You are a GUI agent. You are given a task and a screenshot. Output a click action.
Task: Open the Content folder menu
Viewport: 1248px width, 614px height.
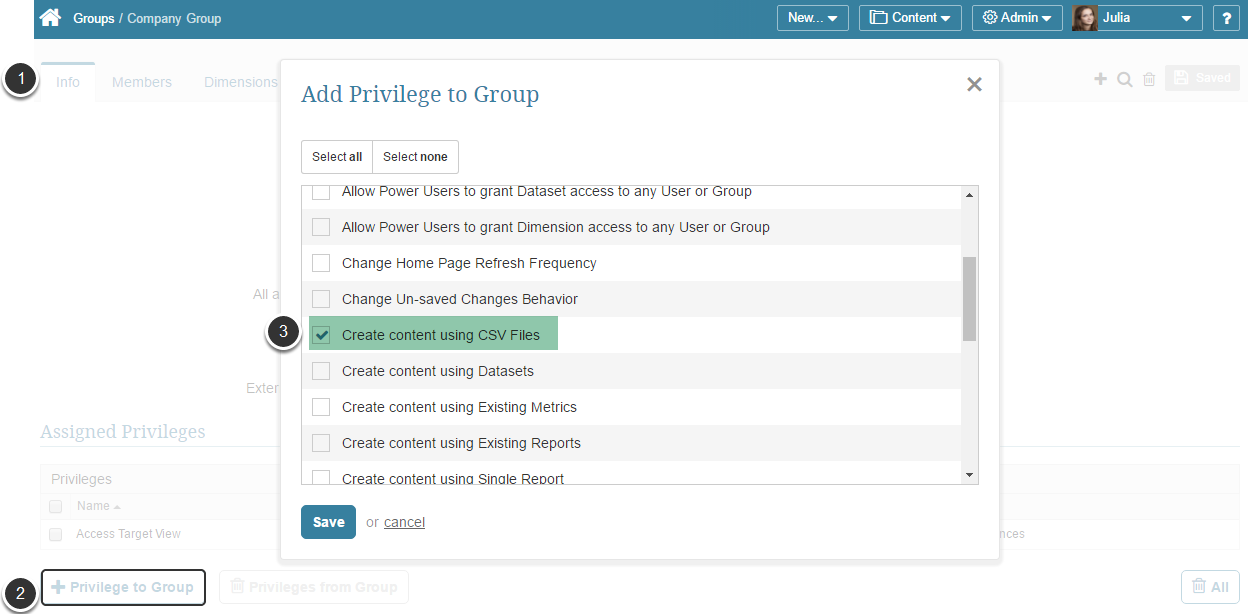click(909, 17)
